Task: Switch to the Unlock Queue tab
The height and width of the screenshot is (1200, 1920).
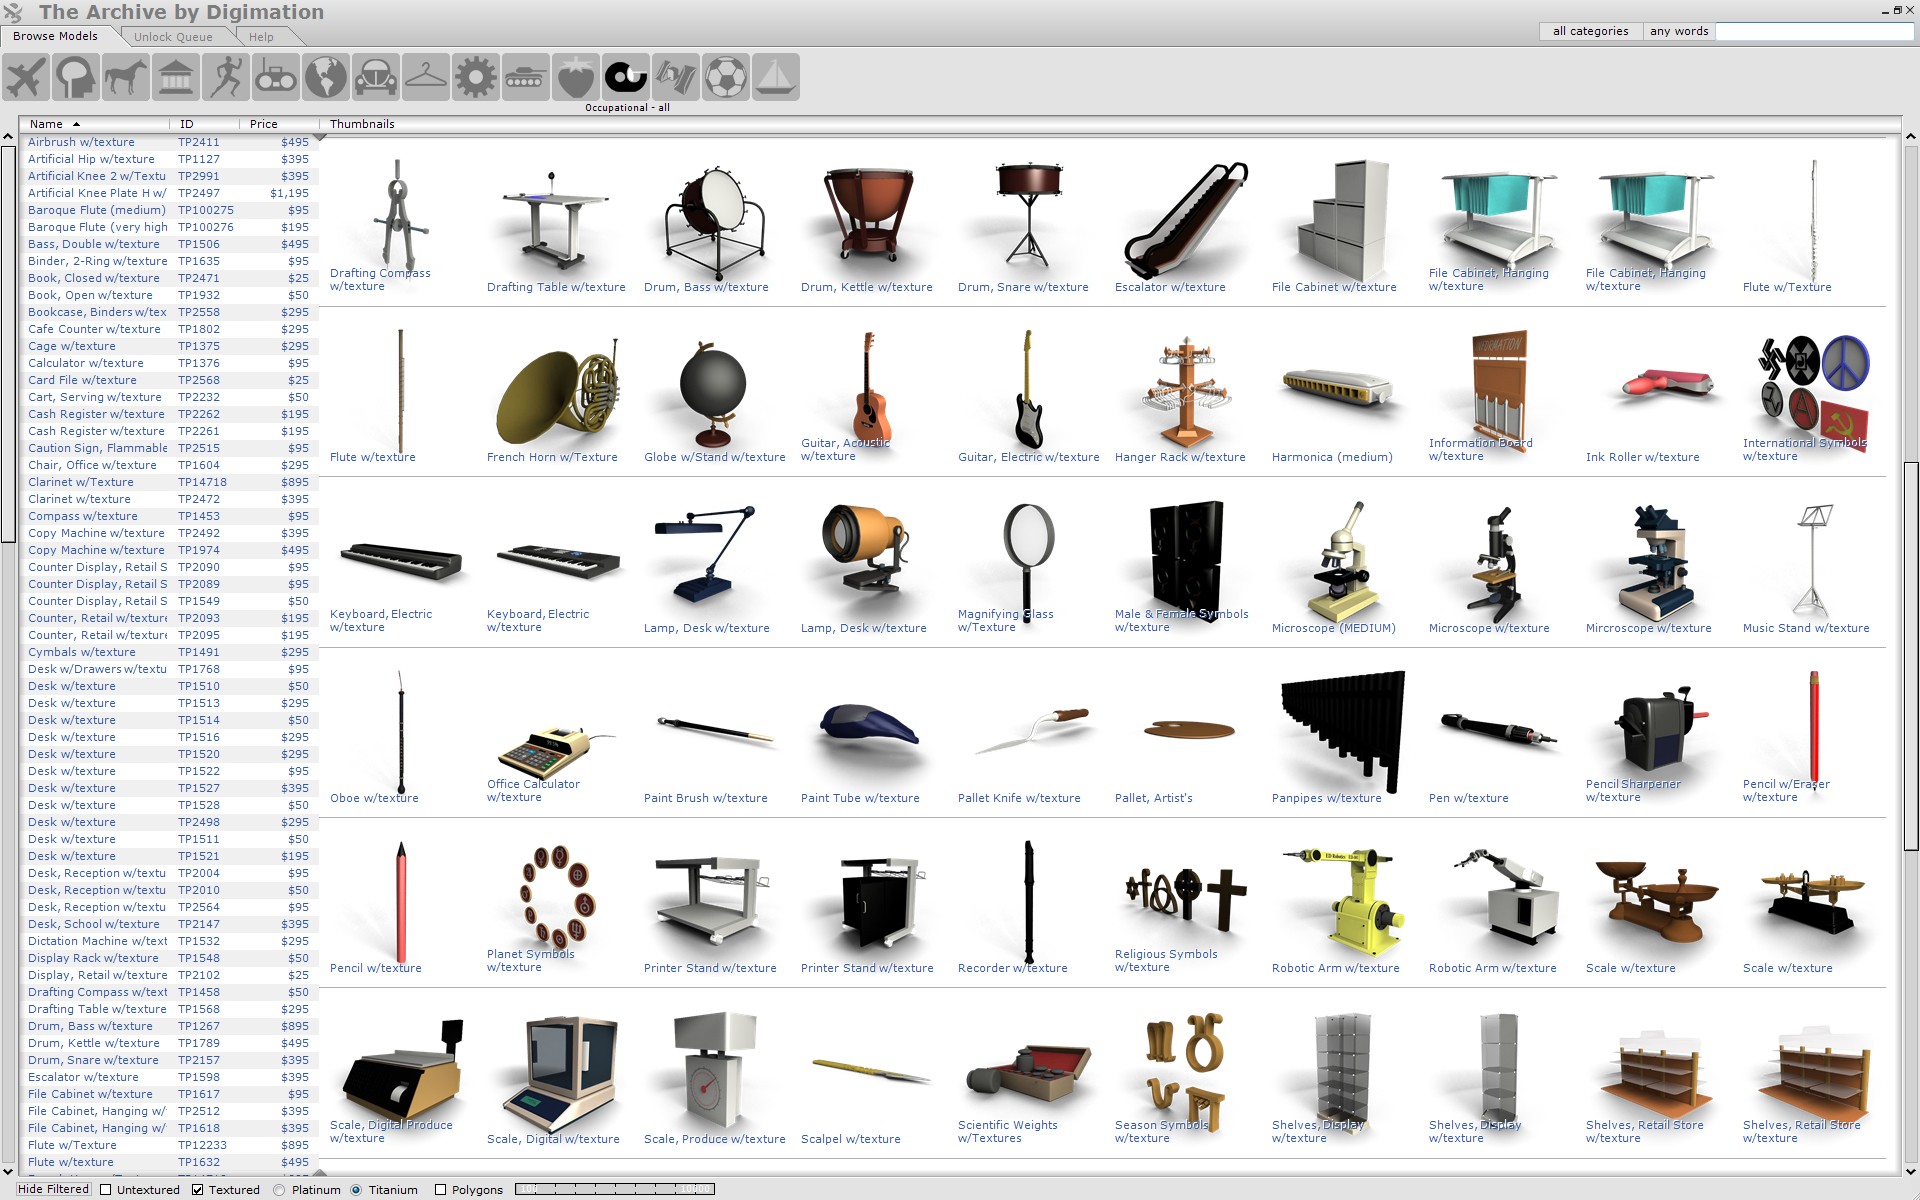Action: [x=173, y=37]
